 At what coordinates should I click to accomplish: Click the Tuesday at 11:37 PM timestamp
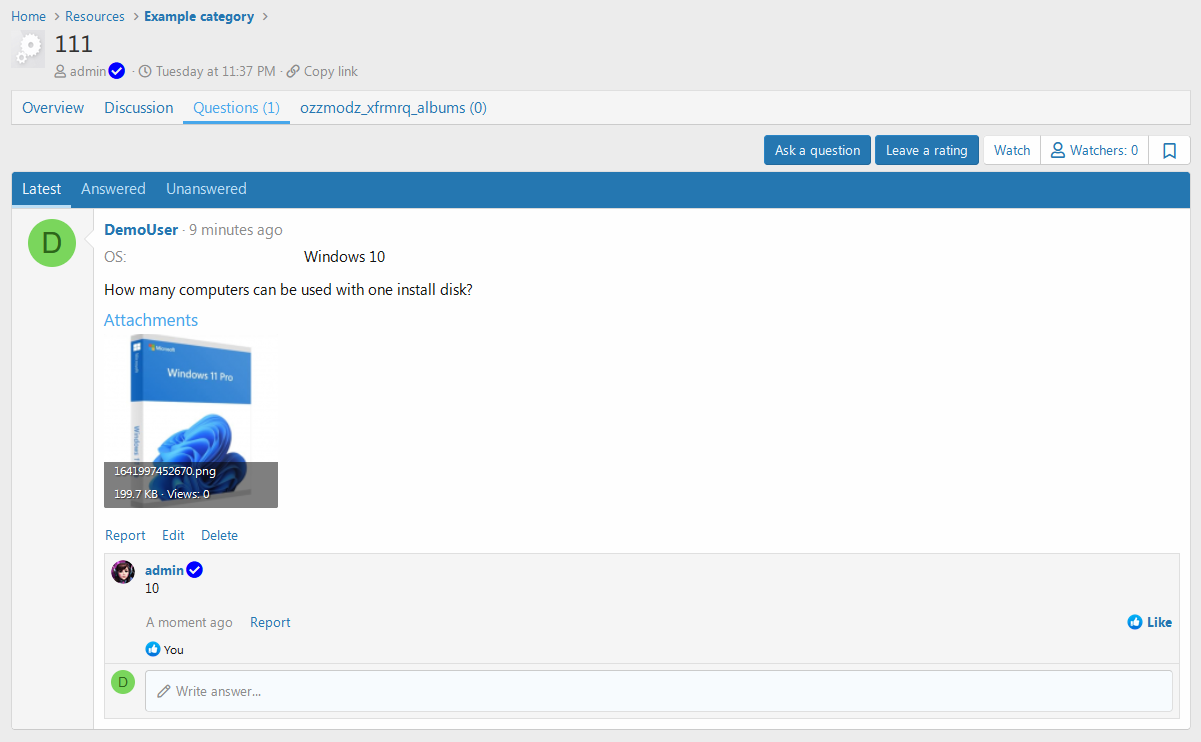[215, 71]
